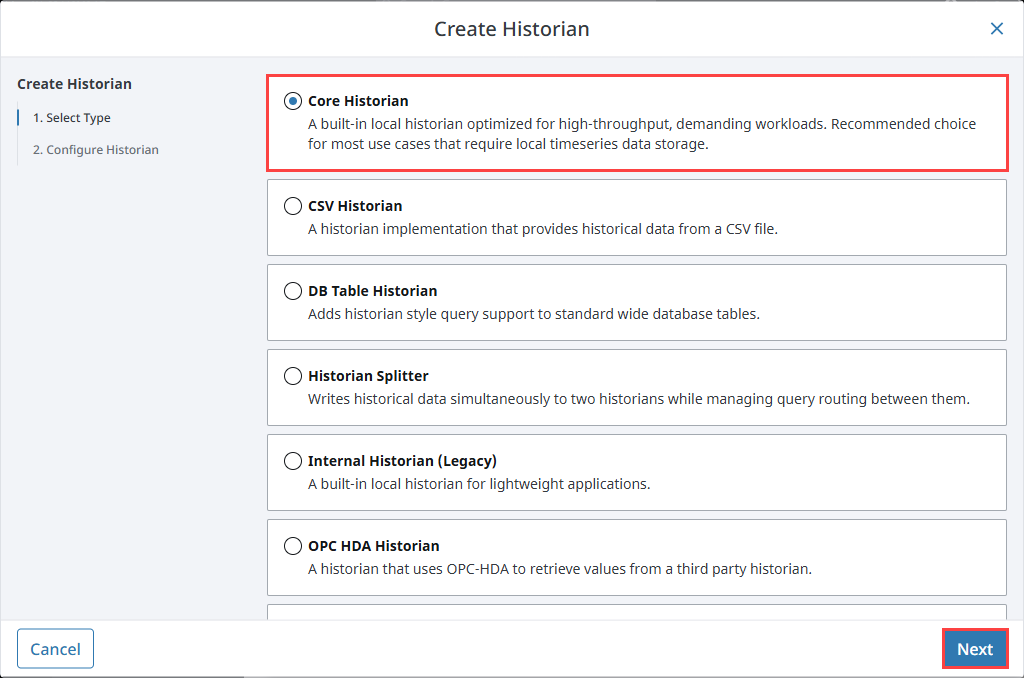
Task: Choose Internal Historian (Legacy)
Action: pyautogui.click(x=292, y=461)
